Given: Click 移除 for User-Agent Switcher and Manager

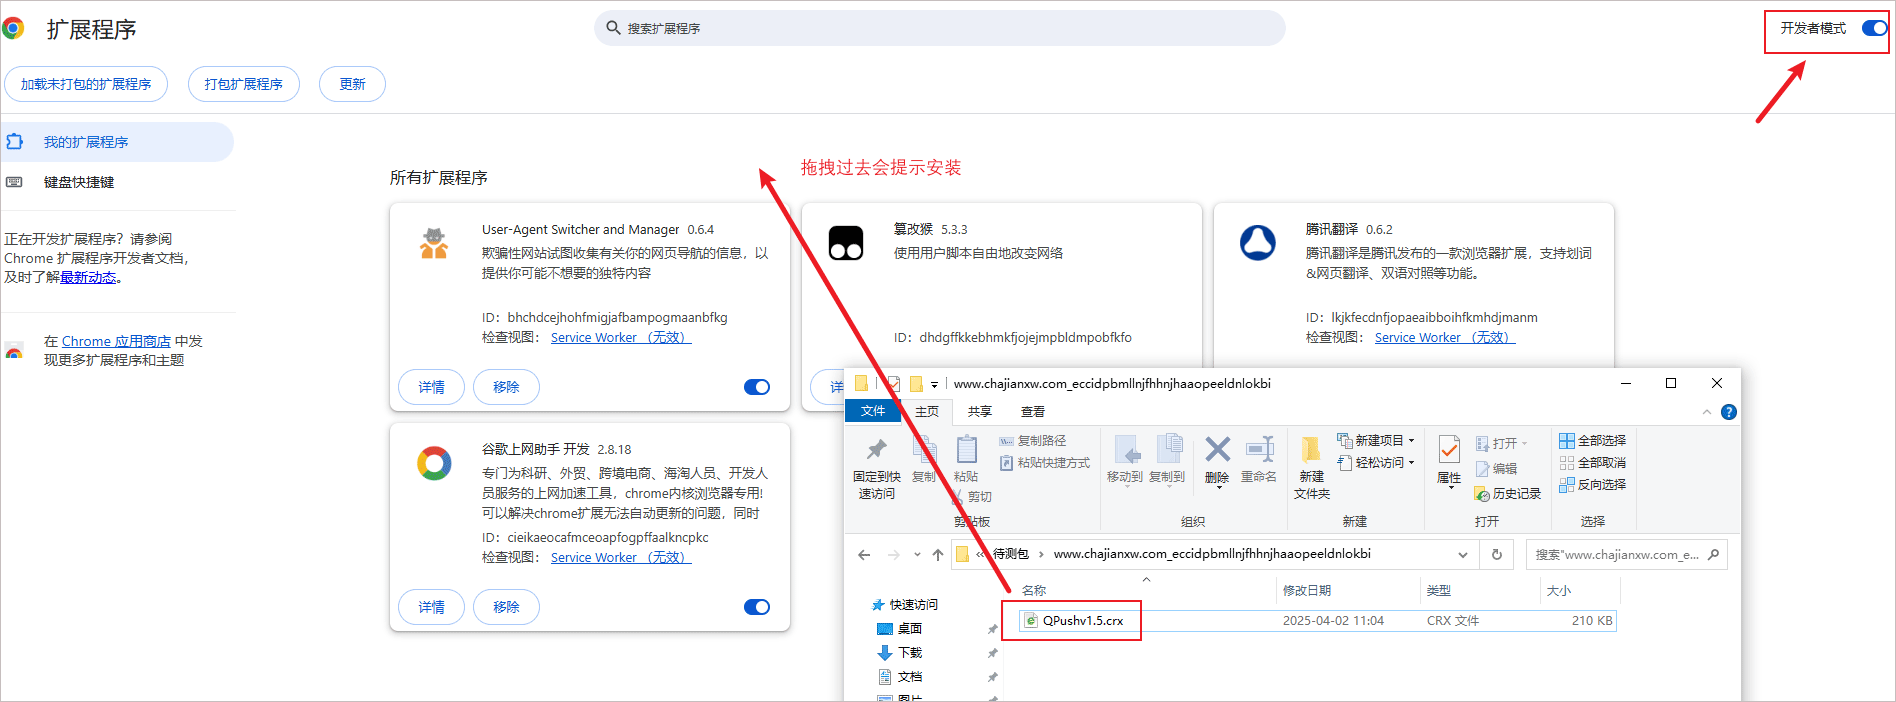Looking at the screenshot, I should coord(506,387).
